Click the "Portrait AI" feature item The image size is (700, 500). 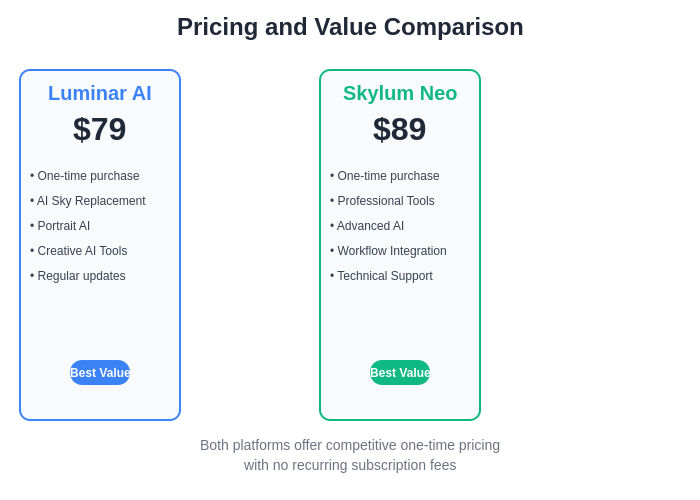[x=60, y=226]
